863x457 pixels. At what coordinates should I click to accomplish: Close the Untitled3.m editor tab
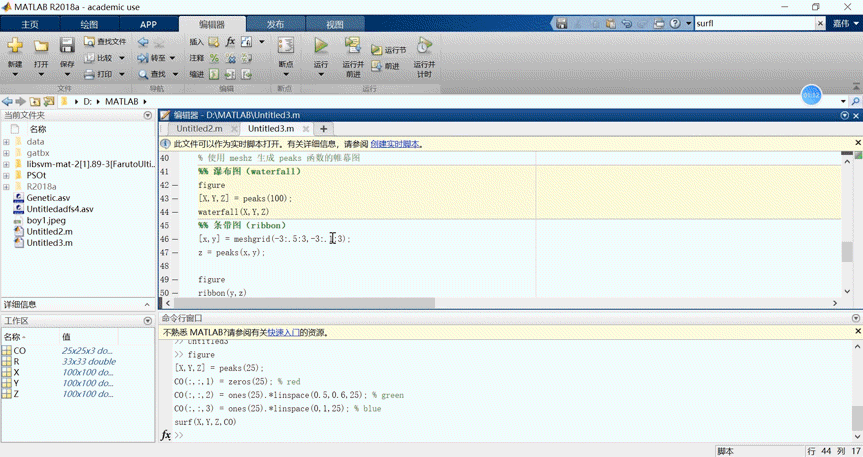pyautogui.click(x=305, y=128)
